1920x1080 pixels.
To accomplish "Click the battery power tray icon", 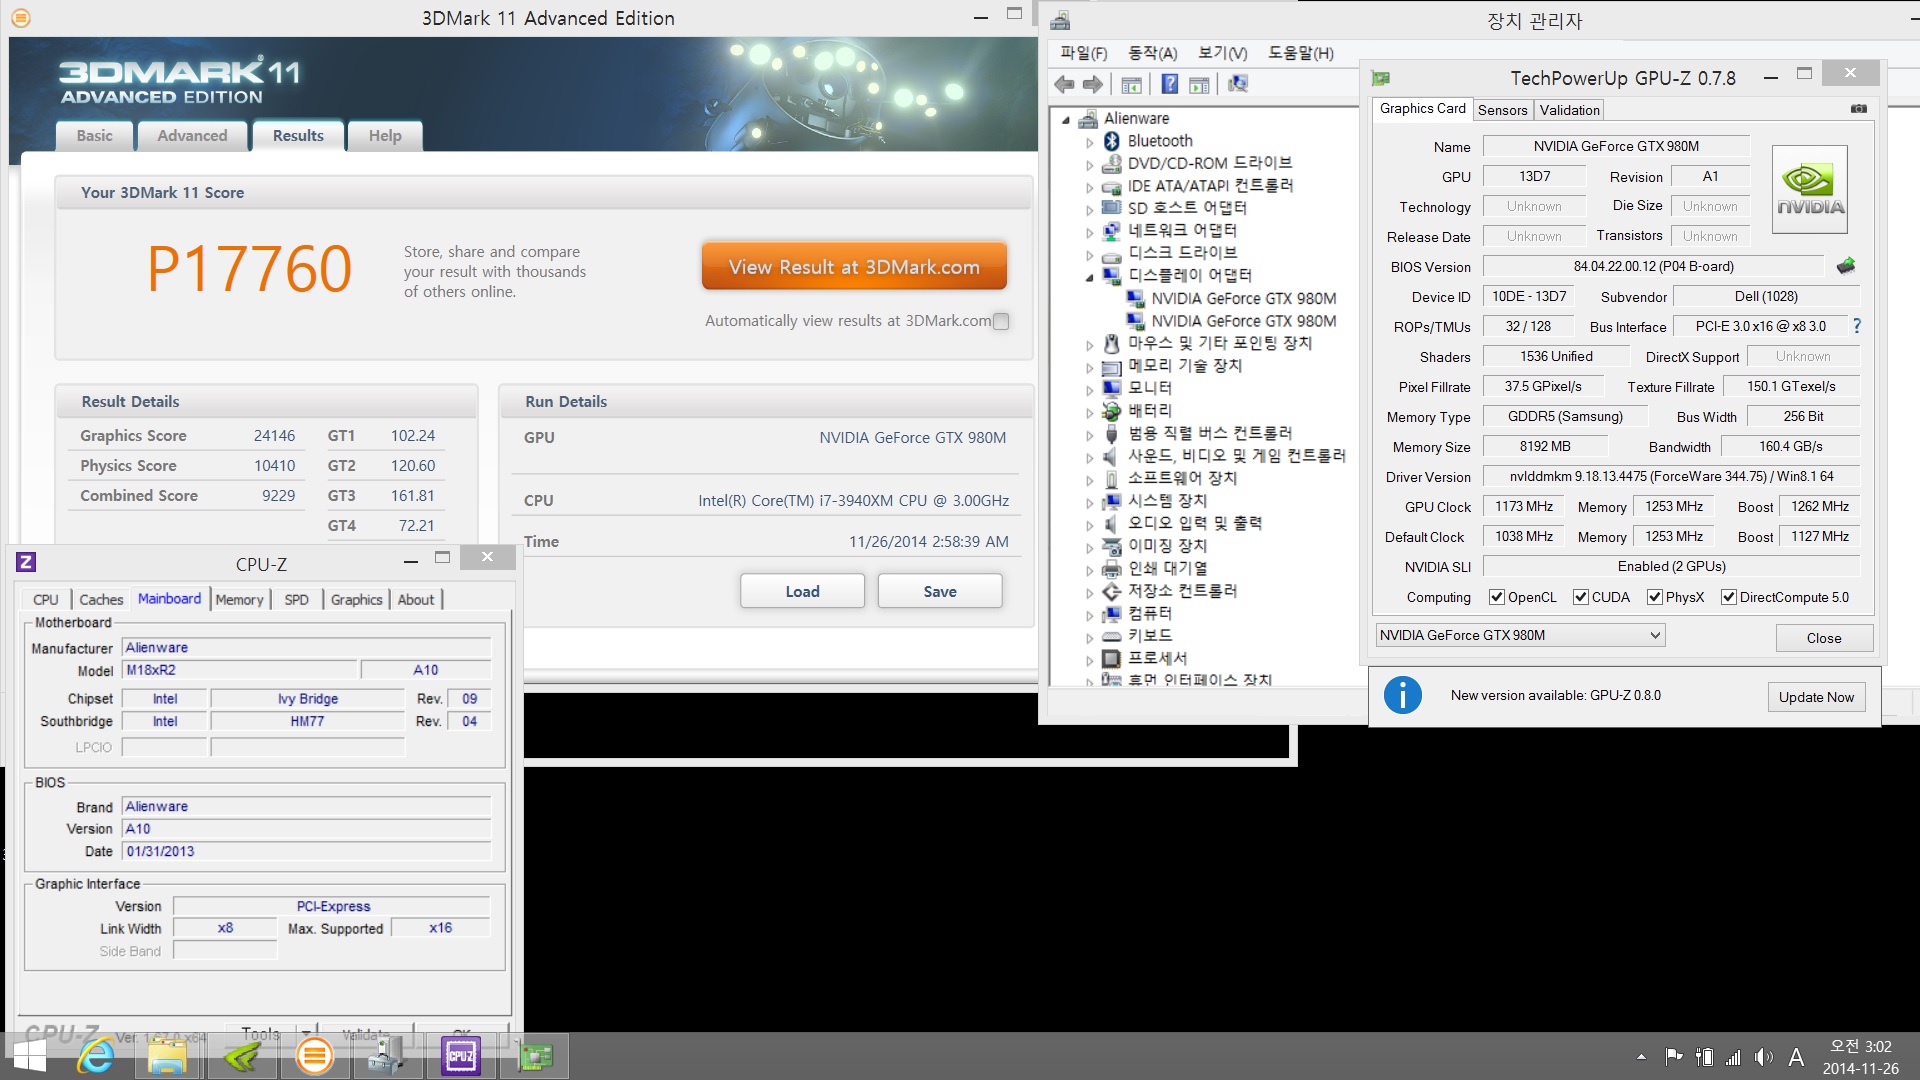I will click(1704, 1057).
